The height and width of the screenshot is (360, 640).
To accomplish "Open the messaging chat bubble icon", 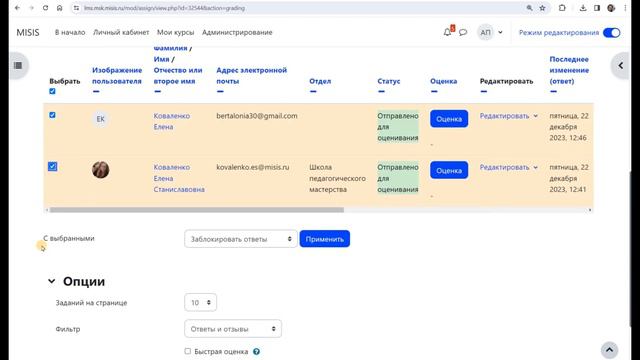I will pyautogui.click(x=463, y=32).
